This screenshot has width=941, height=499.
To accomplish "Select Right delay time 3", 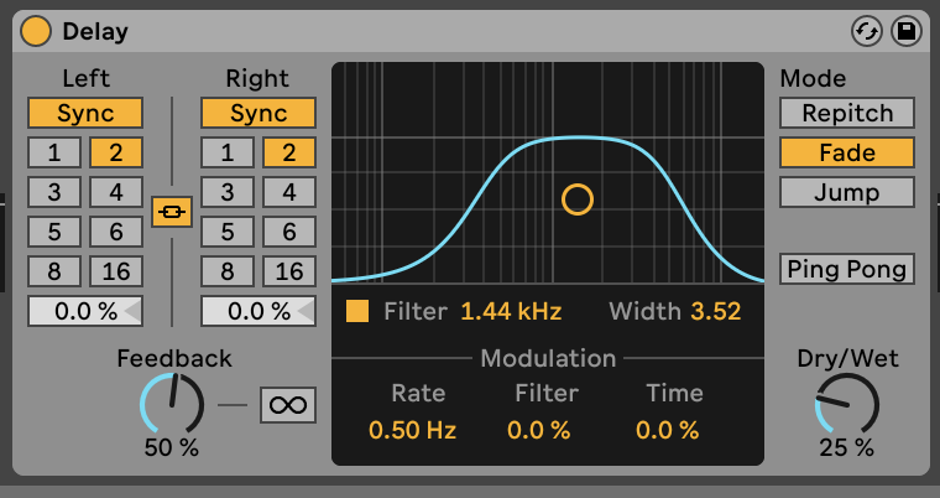I will pos(227,192).
